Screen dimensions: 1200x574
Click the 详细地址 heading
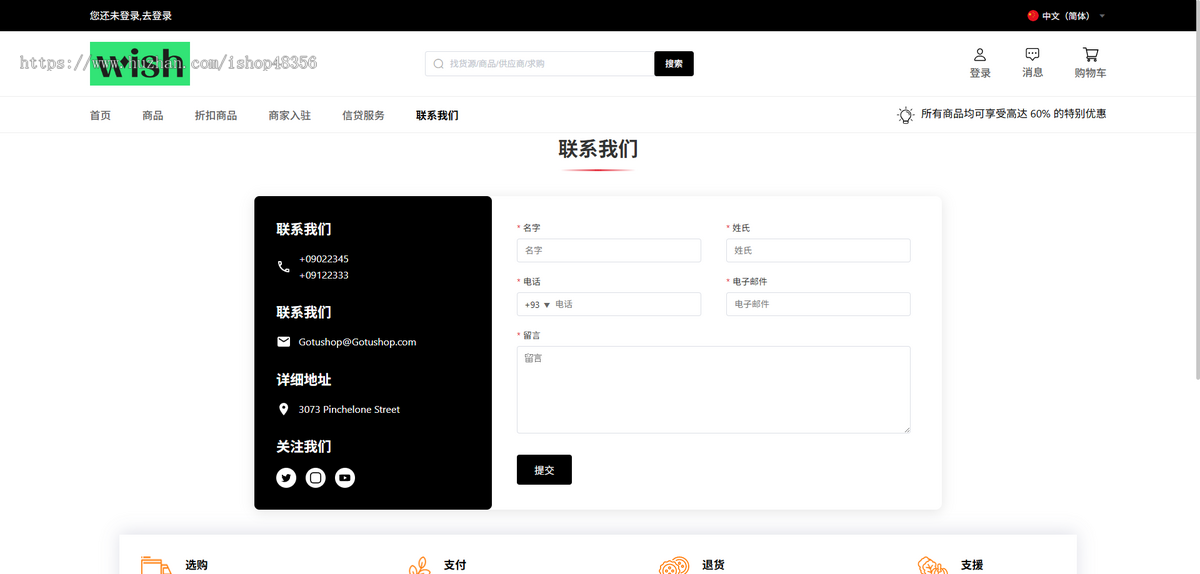[x=304, y=379]
